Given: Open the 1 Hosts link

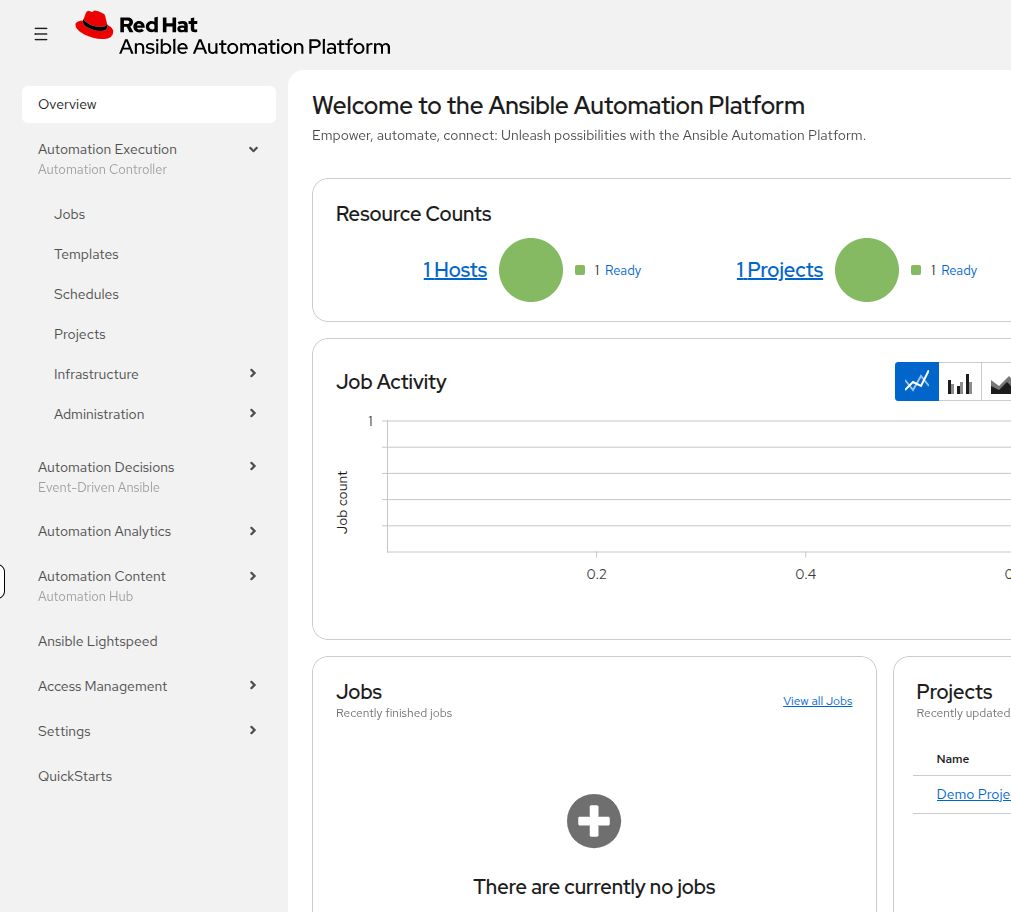Looking at the screenshot, I should click(x=455, y=270).
